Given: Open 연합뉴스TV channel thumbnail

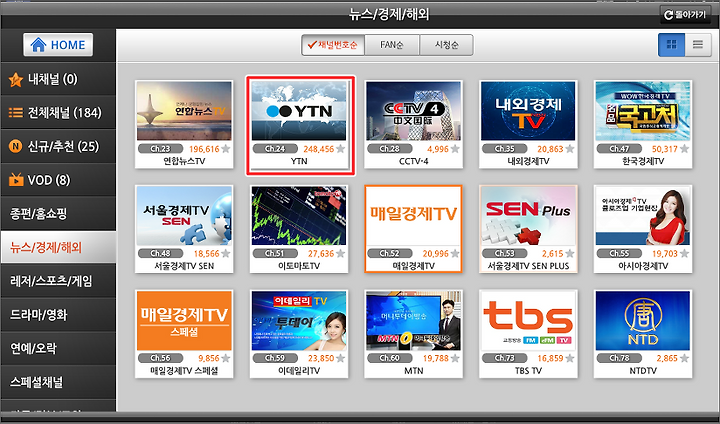Looking at the screenshot, I should (184, 111).
